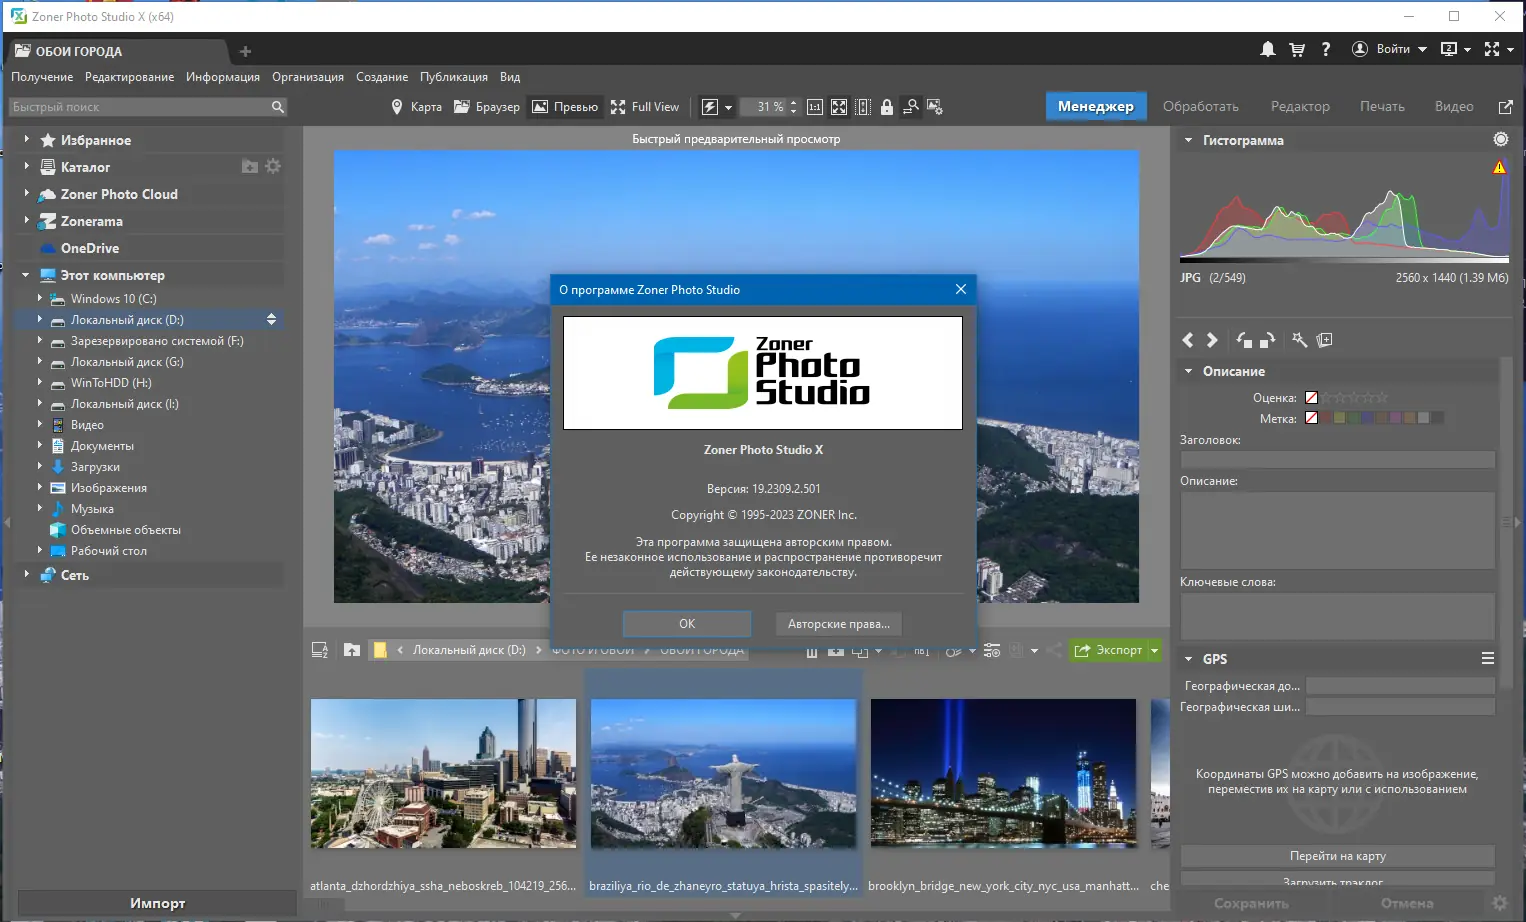Viewport: 1526px width, 922px height.
Task: Click the rotate right icon in right panel
Action: coord(1267,340)
